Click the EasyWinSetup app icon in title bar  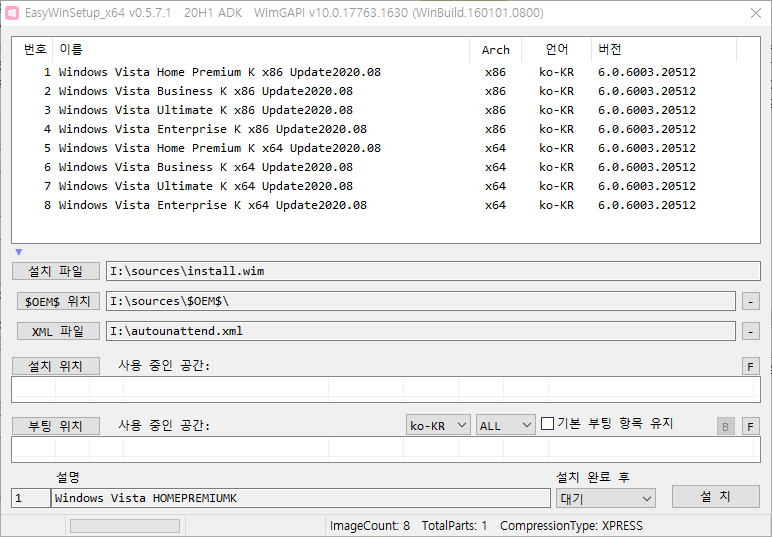(12, 13)
